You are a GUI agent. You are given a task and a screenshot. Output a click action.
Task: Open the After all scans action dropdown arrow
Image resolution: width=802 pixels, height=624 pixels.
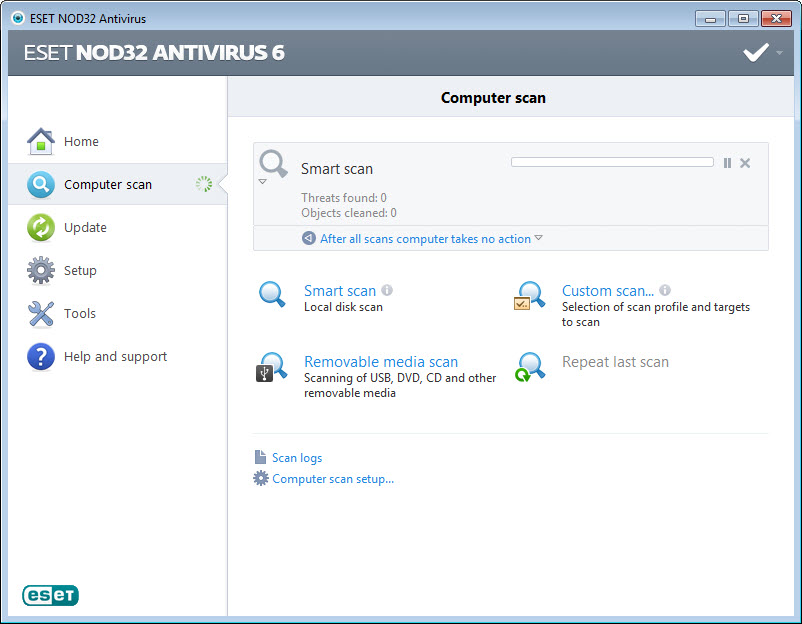tap(538, 238)
